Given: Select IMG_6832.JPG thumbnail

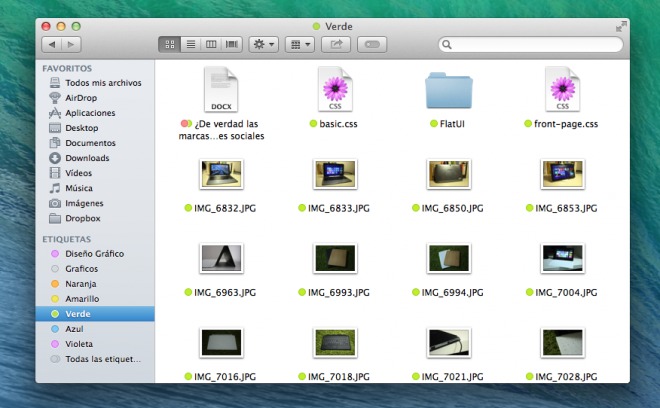Looking at the screenshot, I should coord(221,174).
